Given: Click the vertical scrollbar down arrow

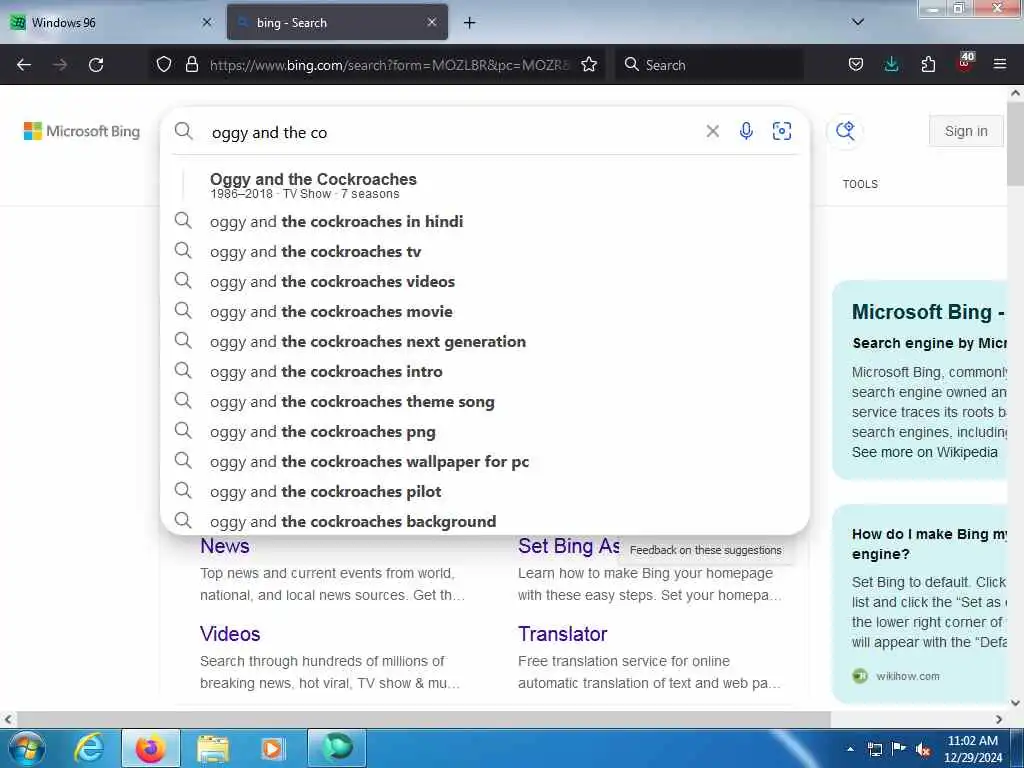Looking at the screenshot, I should pos(1015,703).
